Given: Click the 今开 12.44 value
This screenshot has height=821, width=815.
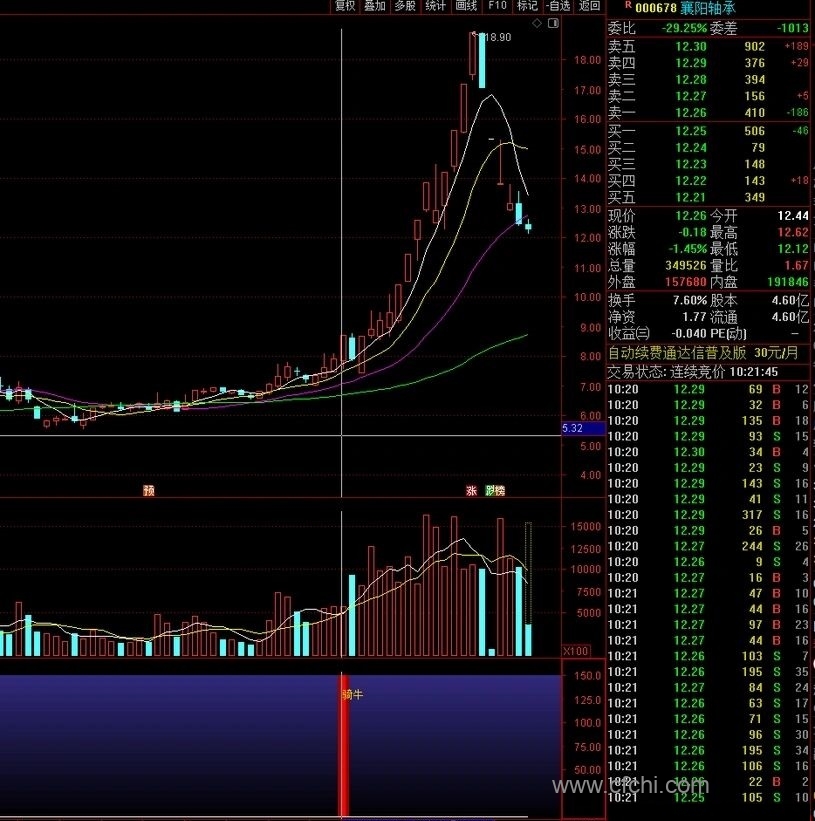Looking at the screenshot, I should [x=792, y=216].
